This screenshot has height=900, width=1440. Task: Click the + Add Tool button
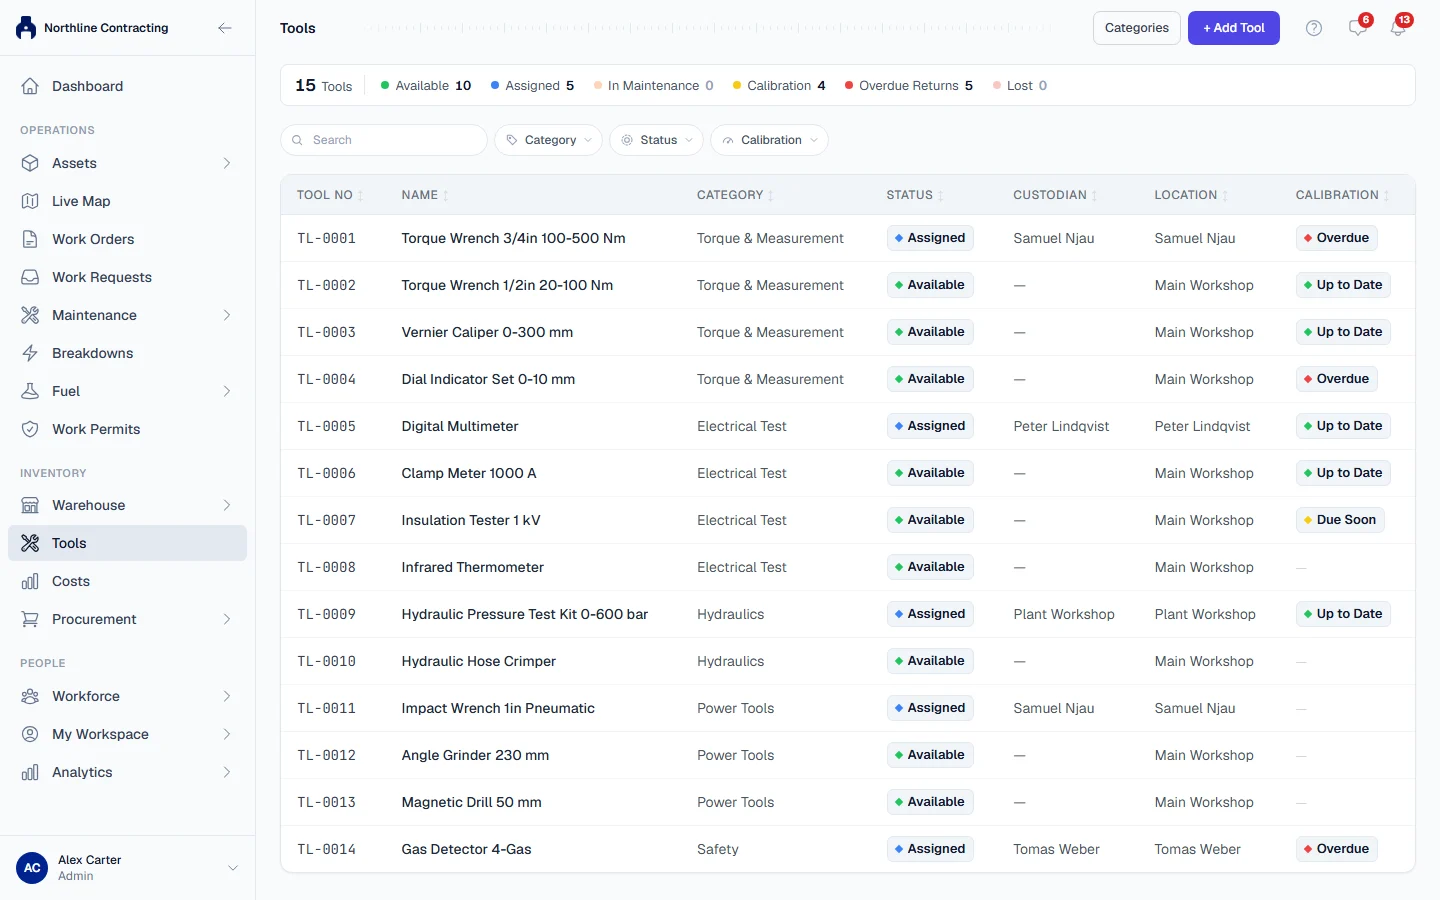coord(1234,28)
